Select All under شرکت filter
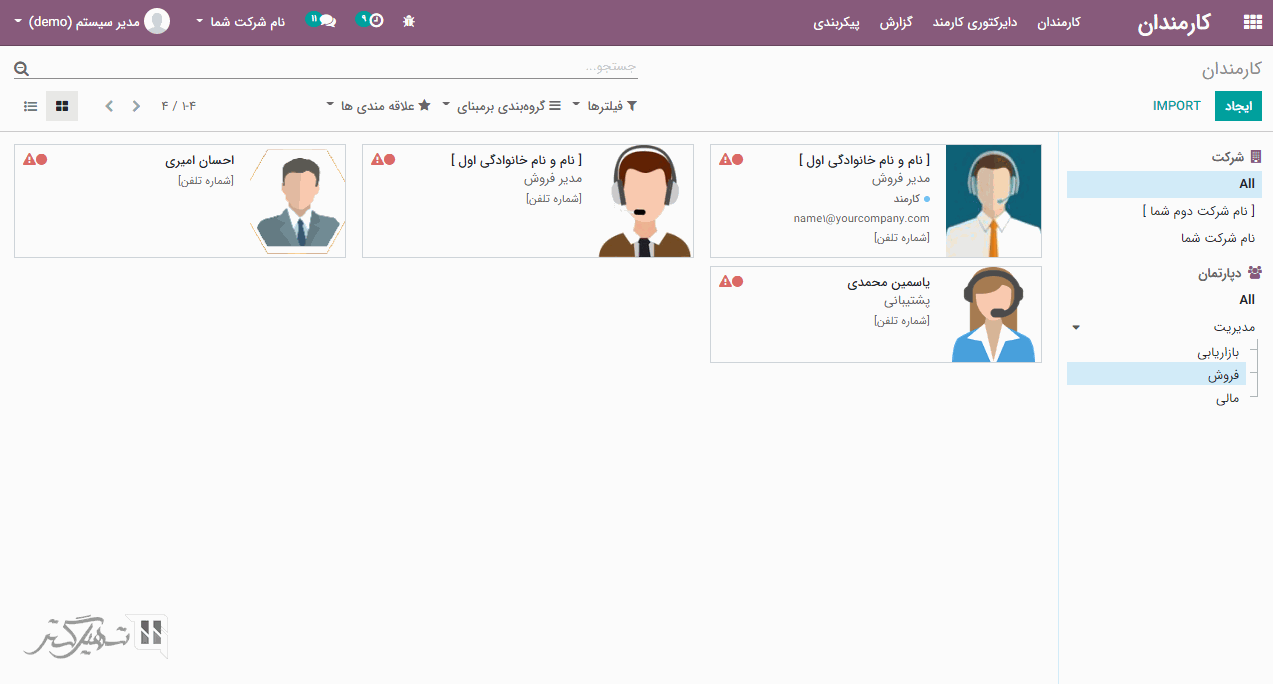This screenshot has width=1273, height=684. [x=1246, y=184]
